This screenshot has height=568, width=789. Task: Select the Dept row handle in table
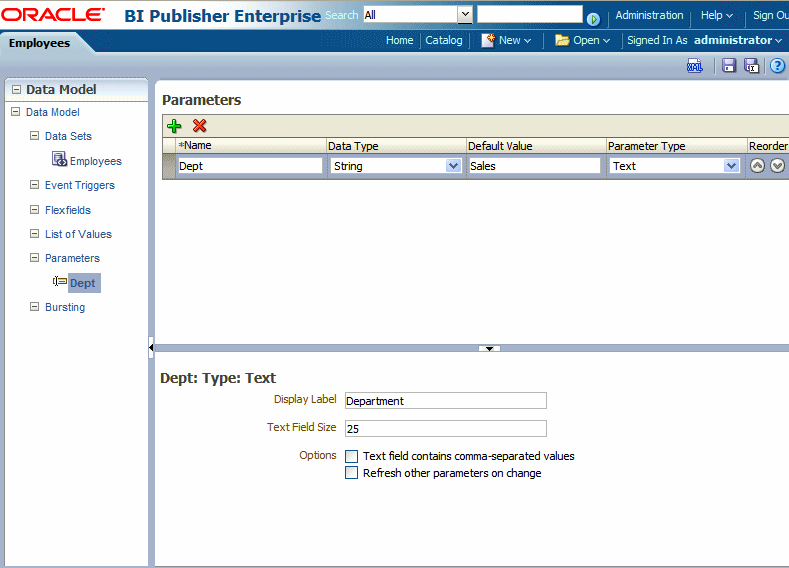coord(169,166)
